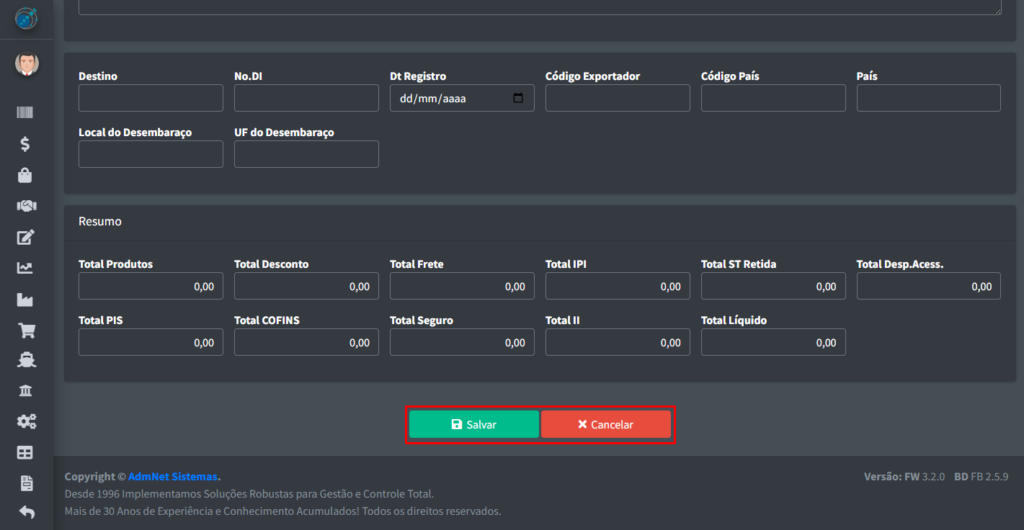Open the AdmNet Sistemas link

[173, 477]
